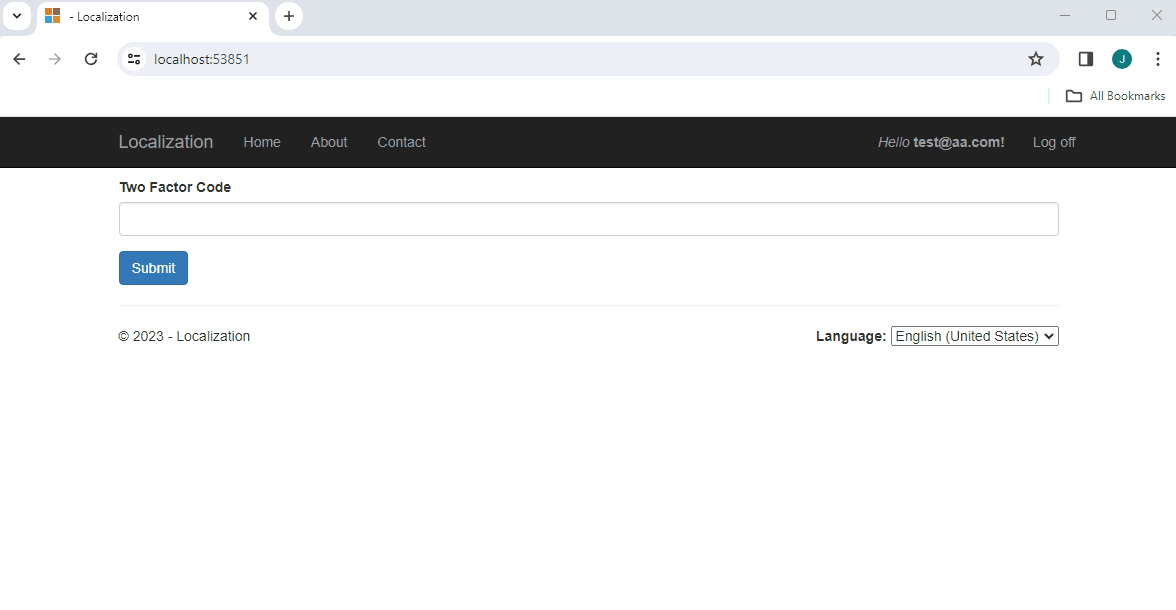The width and height of the screenshot is (1176, 610).
Task: Click the browser profile avatar
Action: point(1121,59)
